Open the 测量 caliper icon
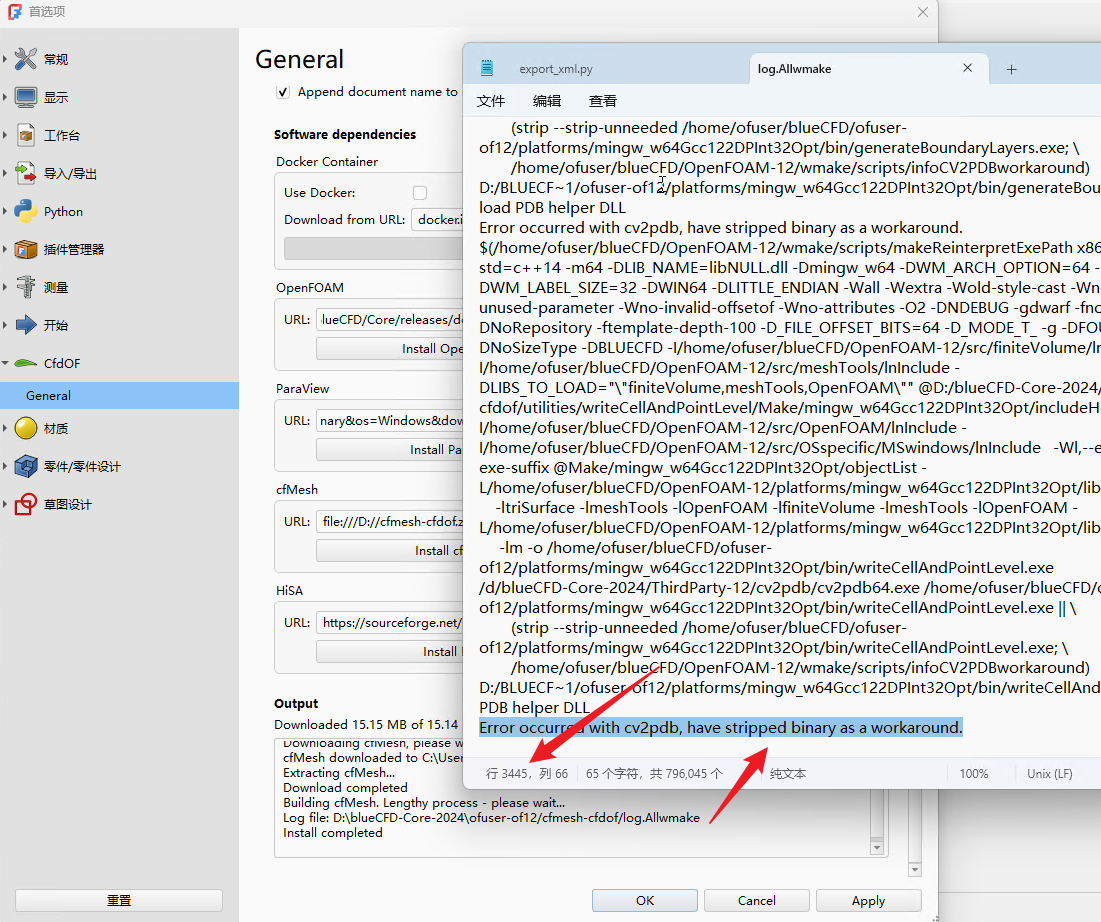Screen dimensions: 1101x922 [x=26, y=287]
